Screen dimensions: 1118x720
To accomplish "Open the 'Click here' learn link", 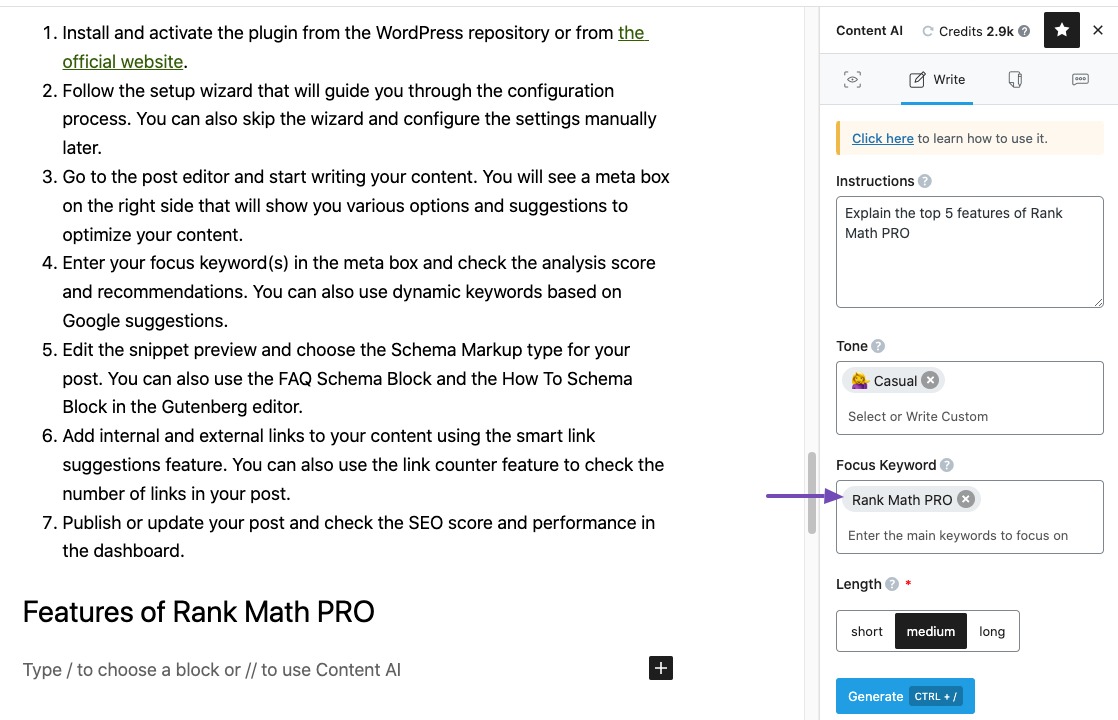I will pos(882,138).
